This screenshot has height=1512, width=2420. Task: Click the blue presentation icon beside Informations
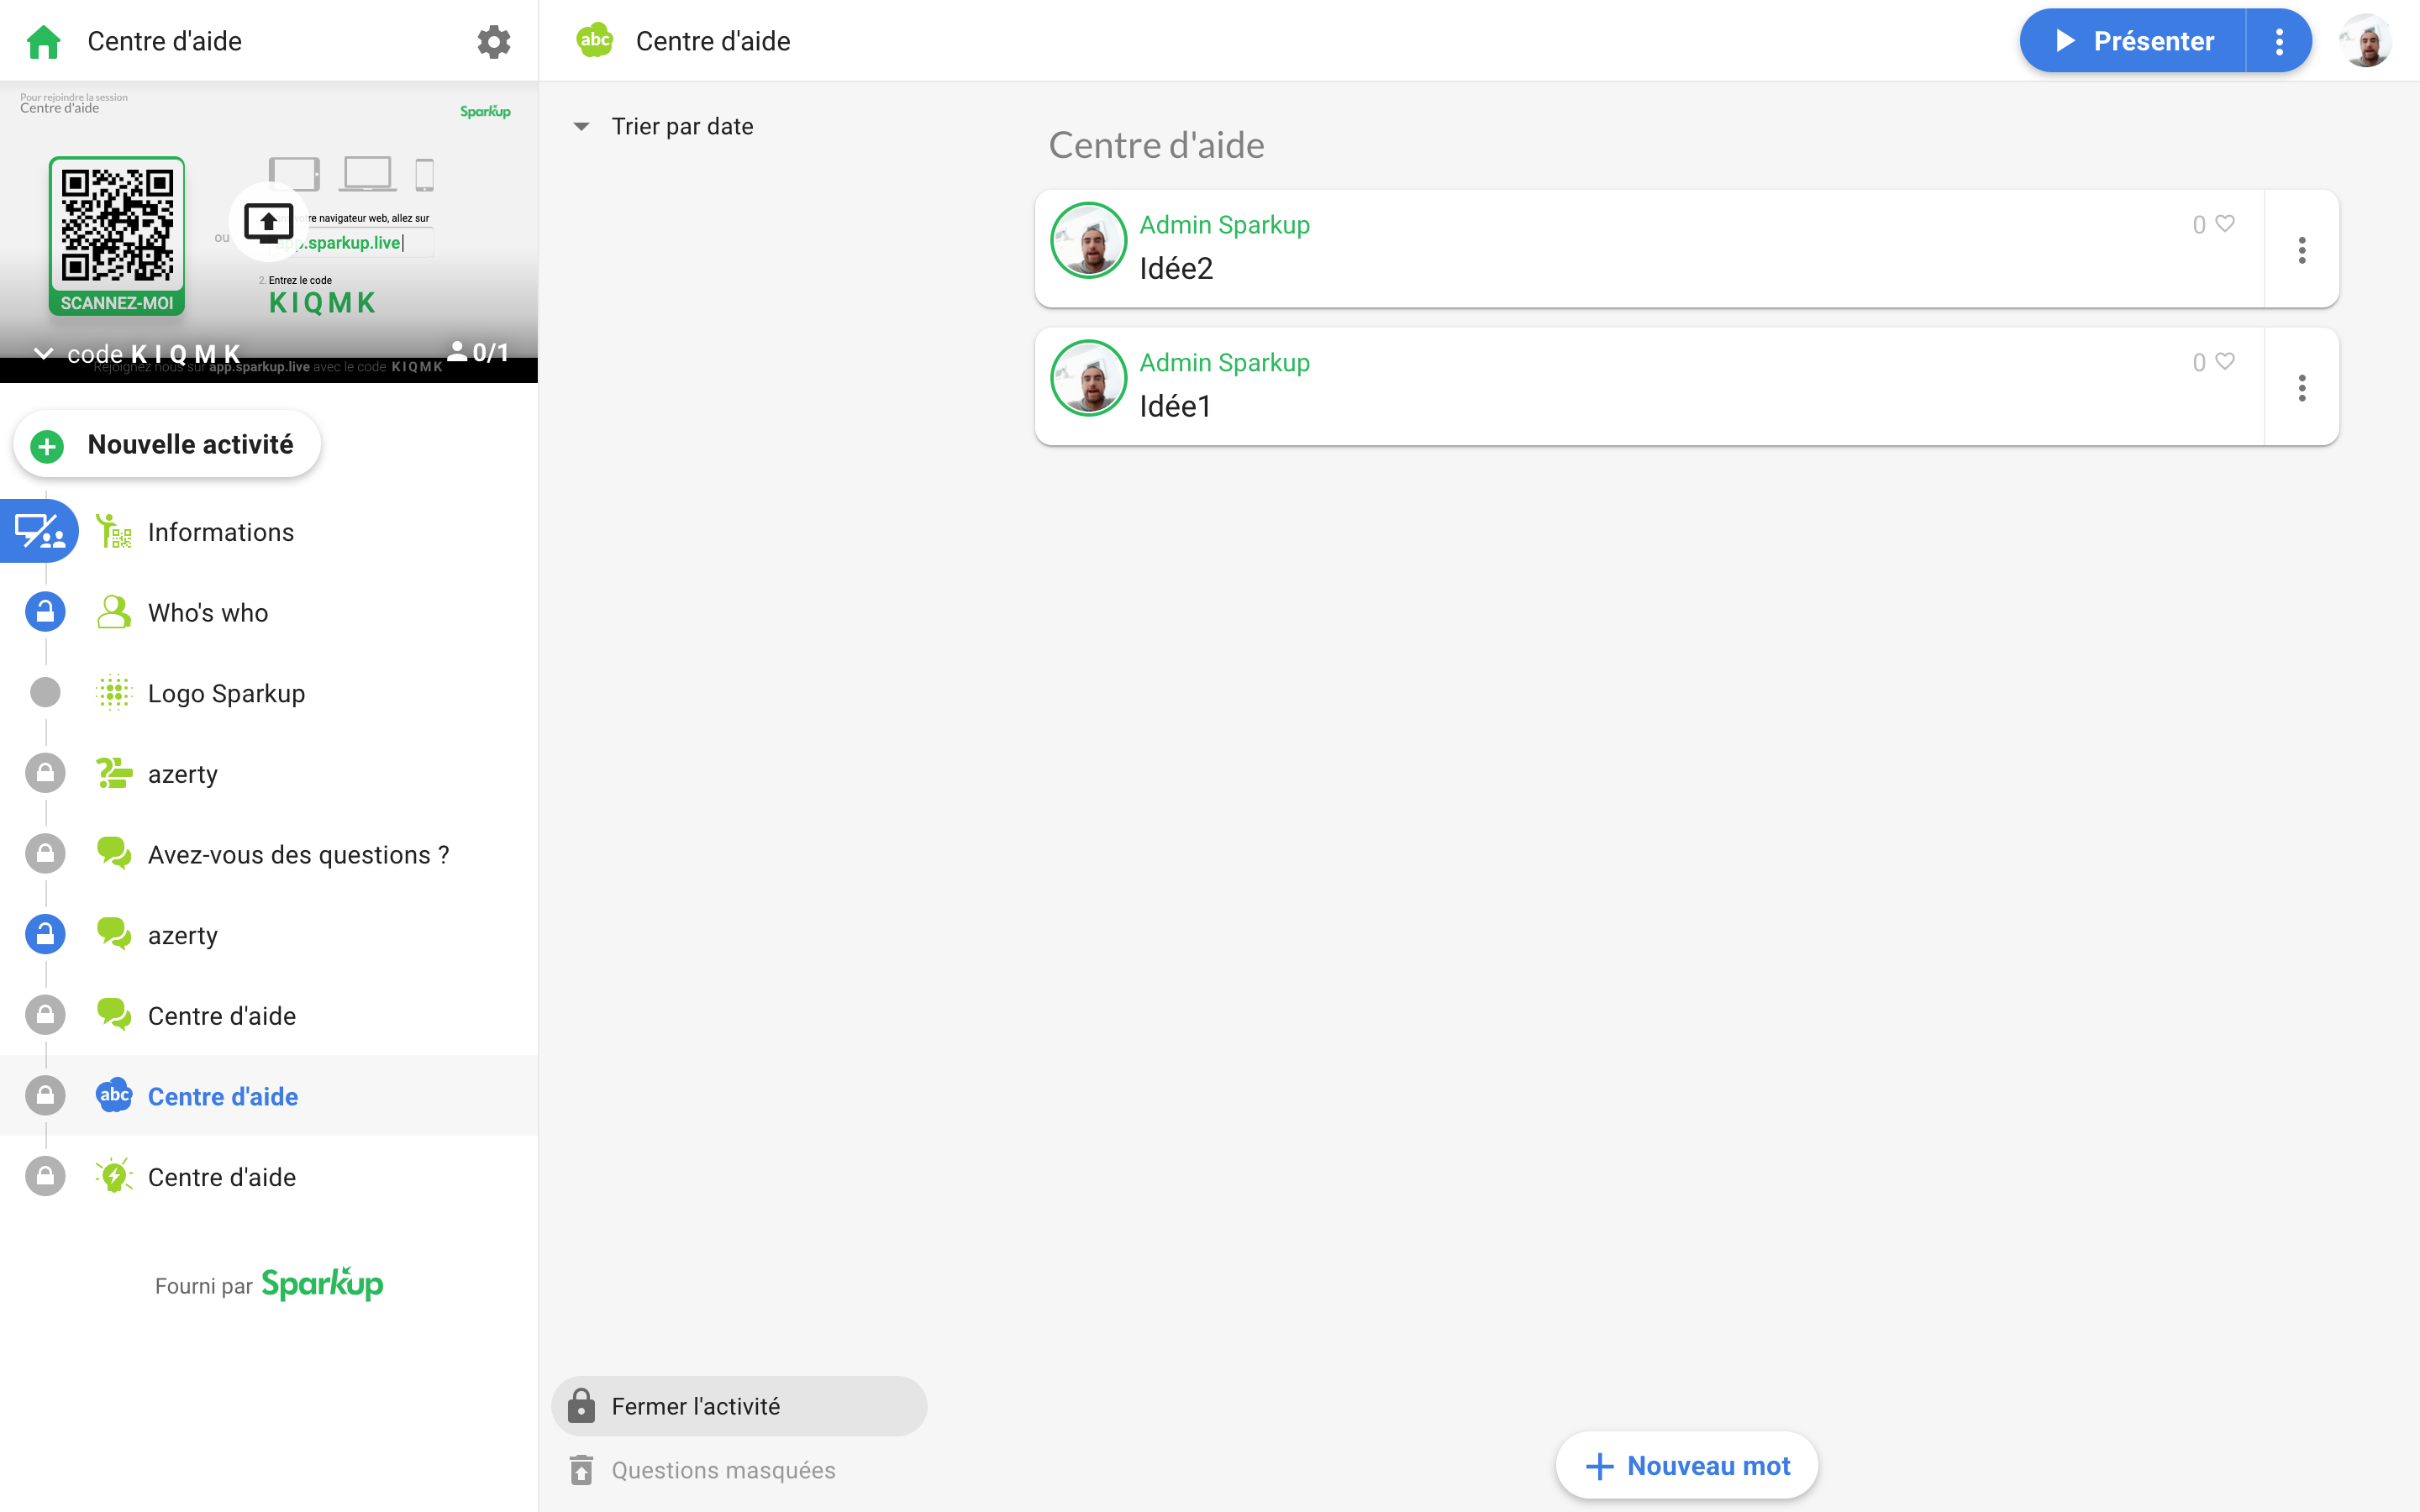coord(40,531)
